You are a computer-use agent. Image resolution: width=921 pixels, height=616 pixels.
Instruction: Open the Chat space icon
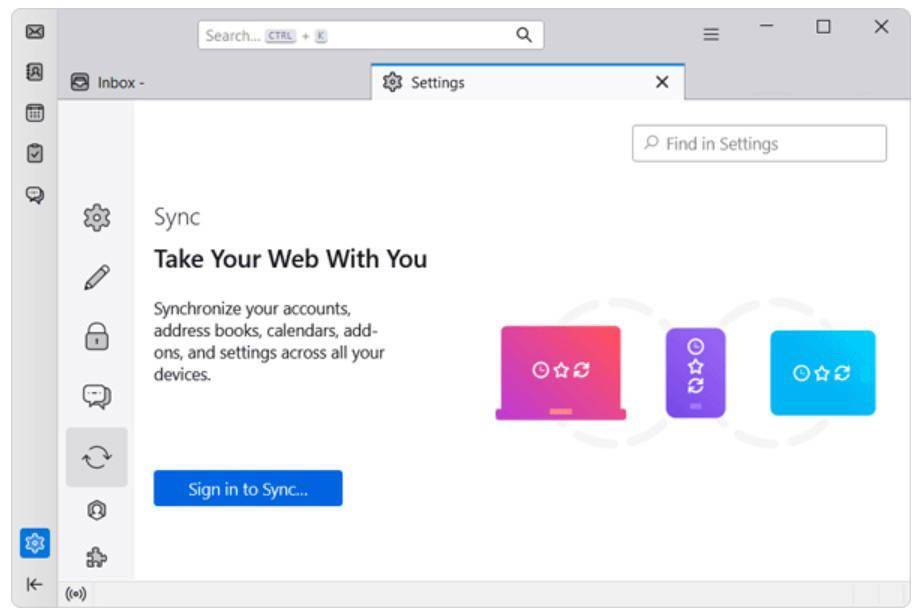35,194
